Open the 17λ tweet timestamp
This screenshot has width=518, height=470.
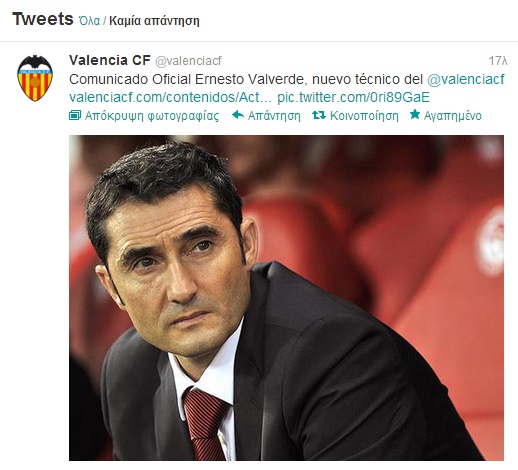[498, 61]
